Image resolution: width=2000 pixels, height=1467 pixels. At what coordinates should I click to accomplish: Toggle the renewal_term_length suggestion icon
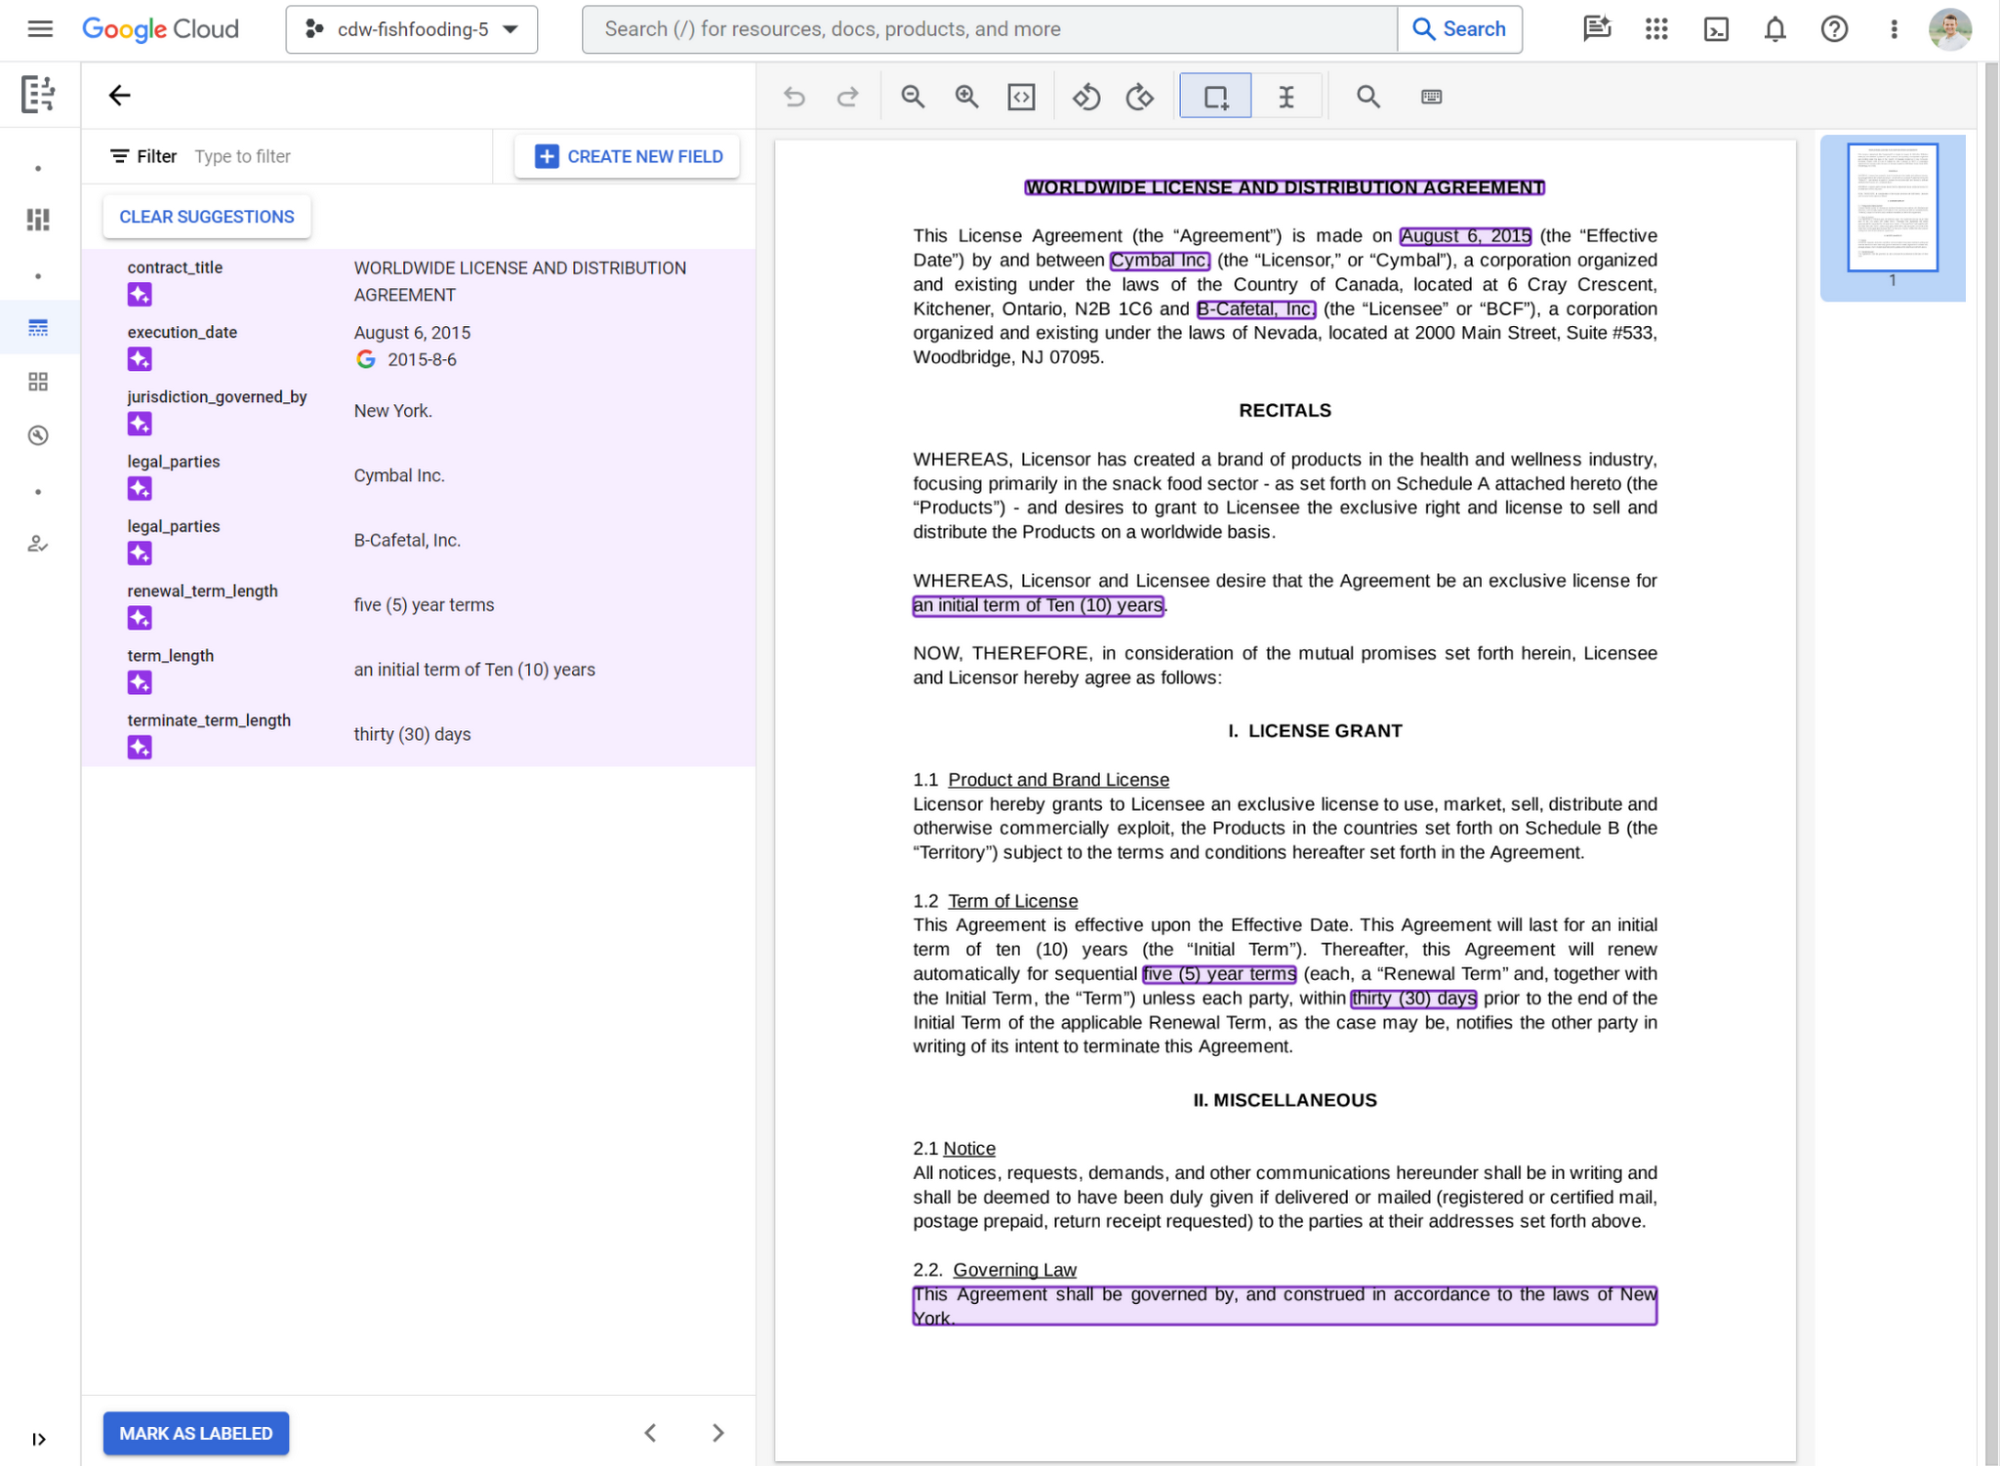140,616
